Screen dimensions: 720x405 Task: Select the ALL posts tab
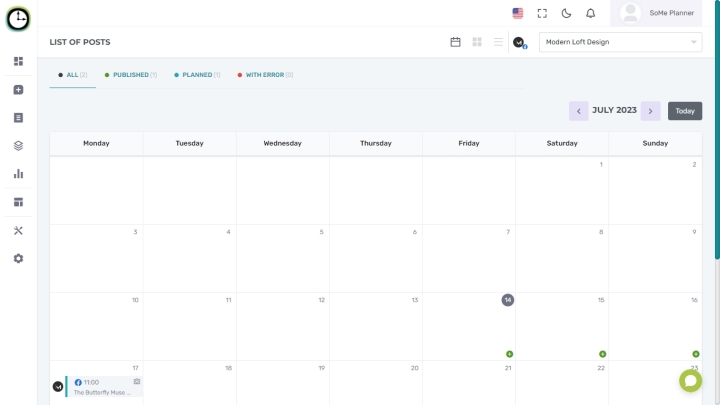coord(73,75)
